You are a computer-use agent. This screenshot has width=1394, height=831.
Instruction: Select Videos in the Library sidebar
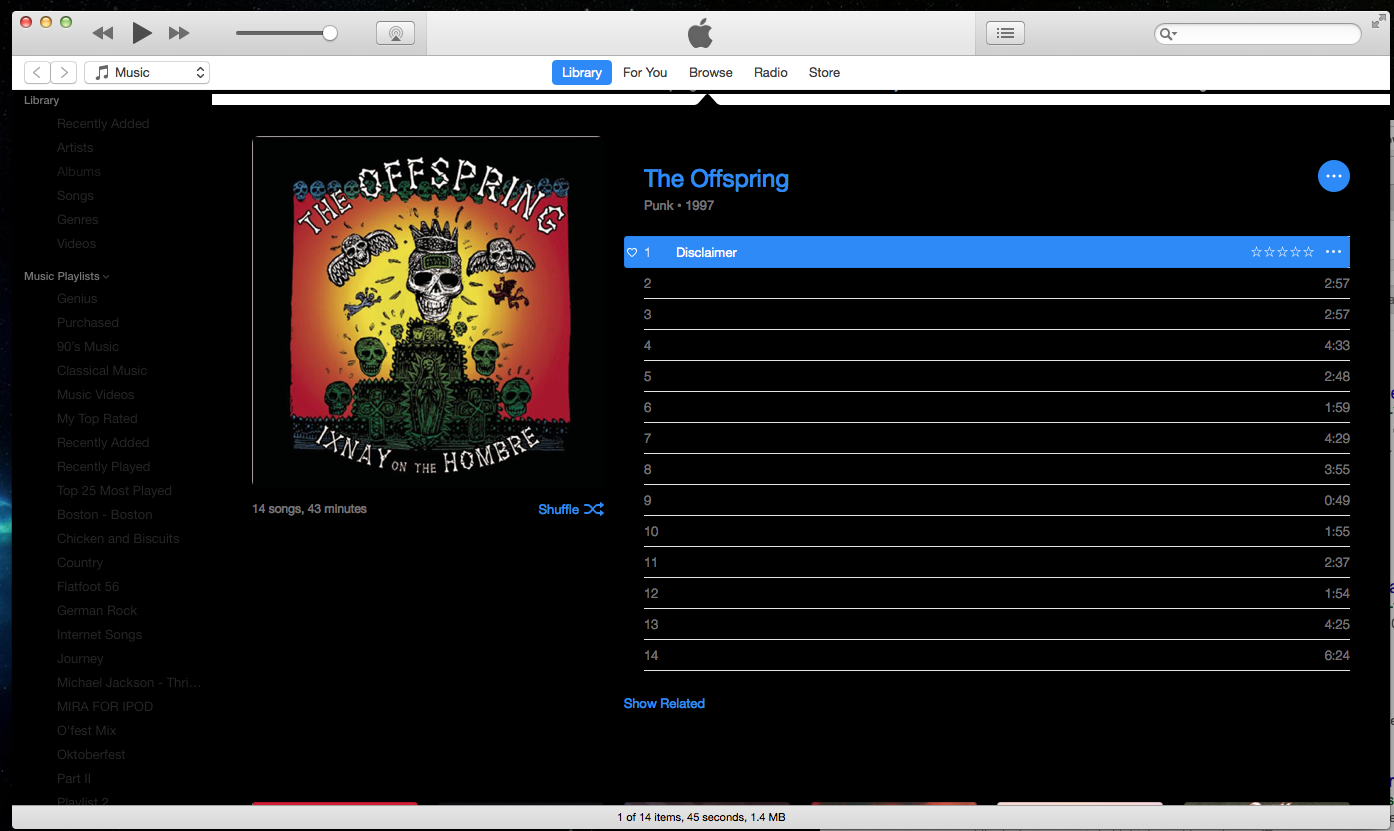click(77, 244)
